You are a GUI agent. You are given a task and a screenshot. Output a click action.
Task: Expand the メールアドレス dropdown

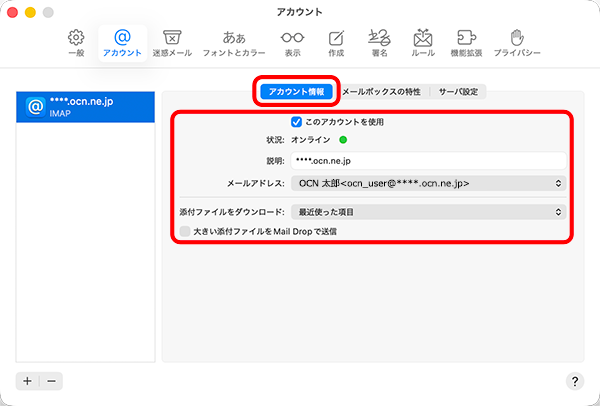pyautogui.click(x=428, y=183)
